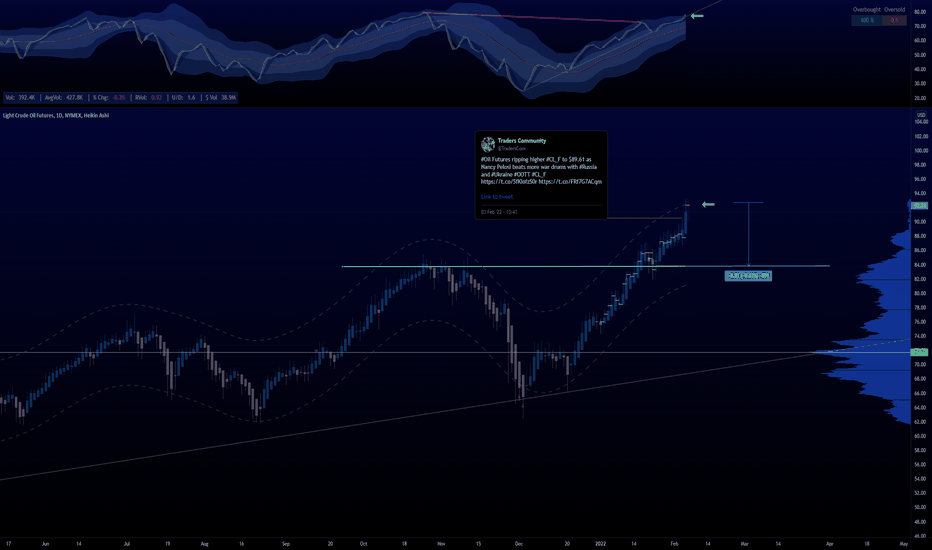Click the 'Sep' label on time axis

(286, 543)
